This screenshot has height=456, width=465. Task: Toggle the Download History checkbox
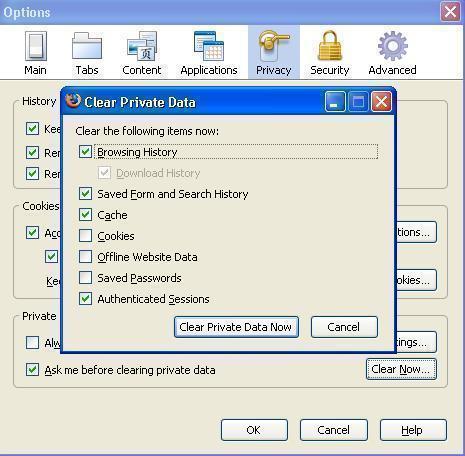click(x=104, y=173)
